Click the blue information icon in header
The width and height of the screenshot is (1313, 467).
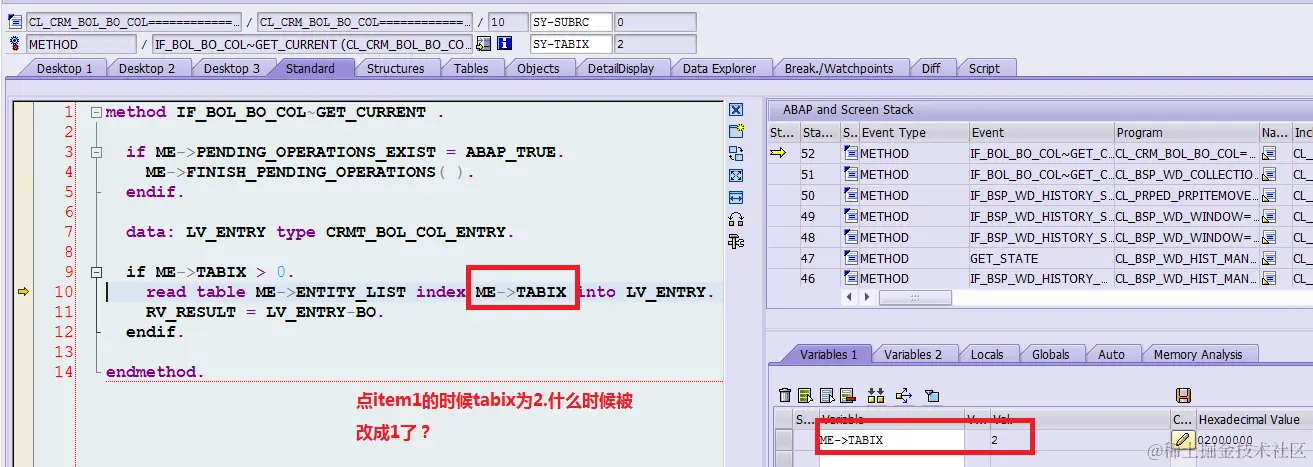pos(505,44)
